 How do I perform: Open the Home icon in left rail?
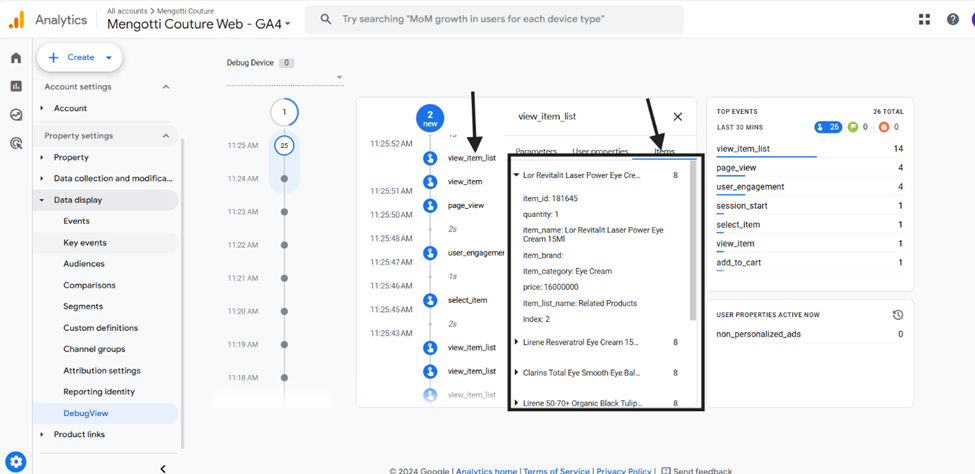(x=16, y=58)
